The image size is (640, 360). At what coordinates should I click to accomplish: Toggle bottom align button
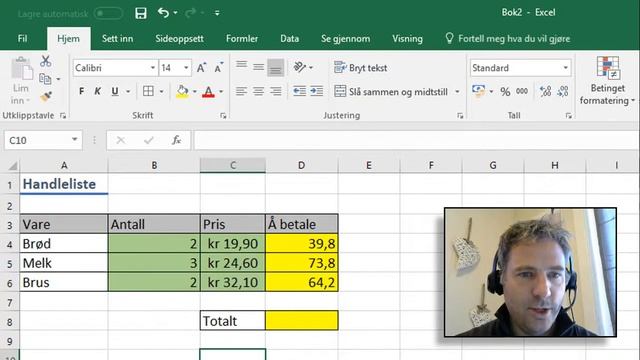[x=276, y=68]
